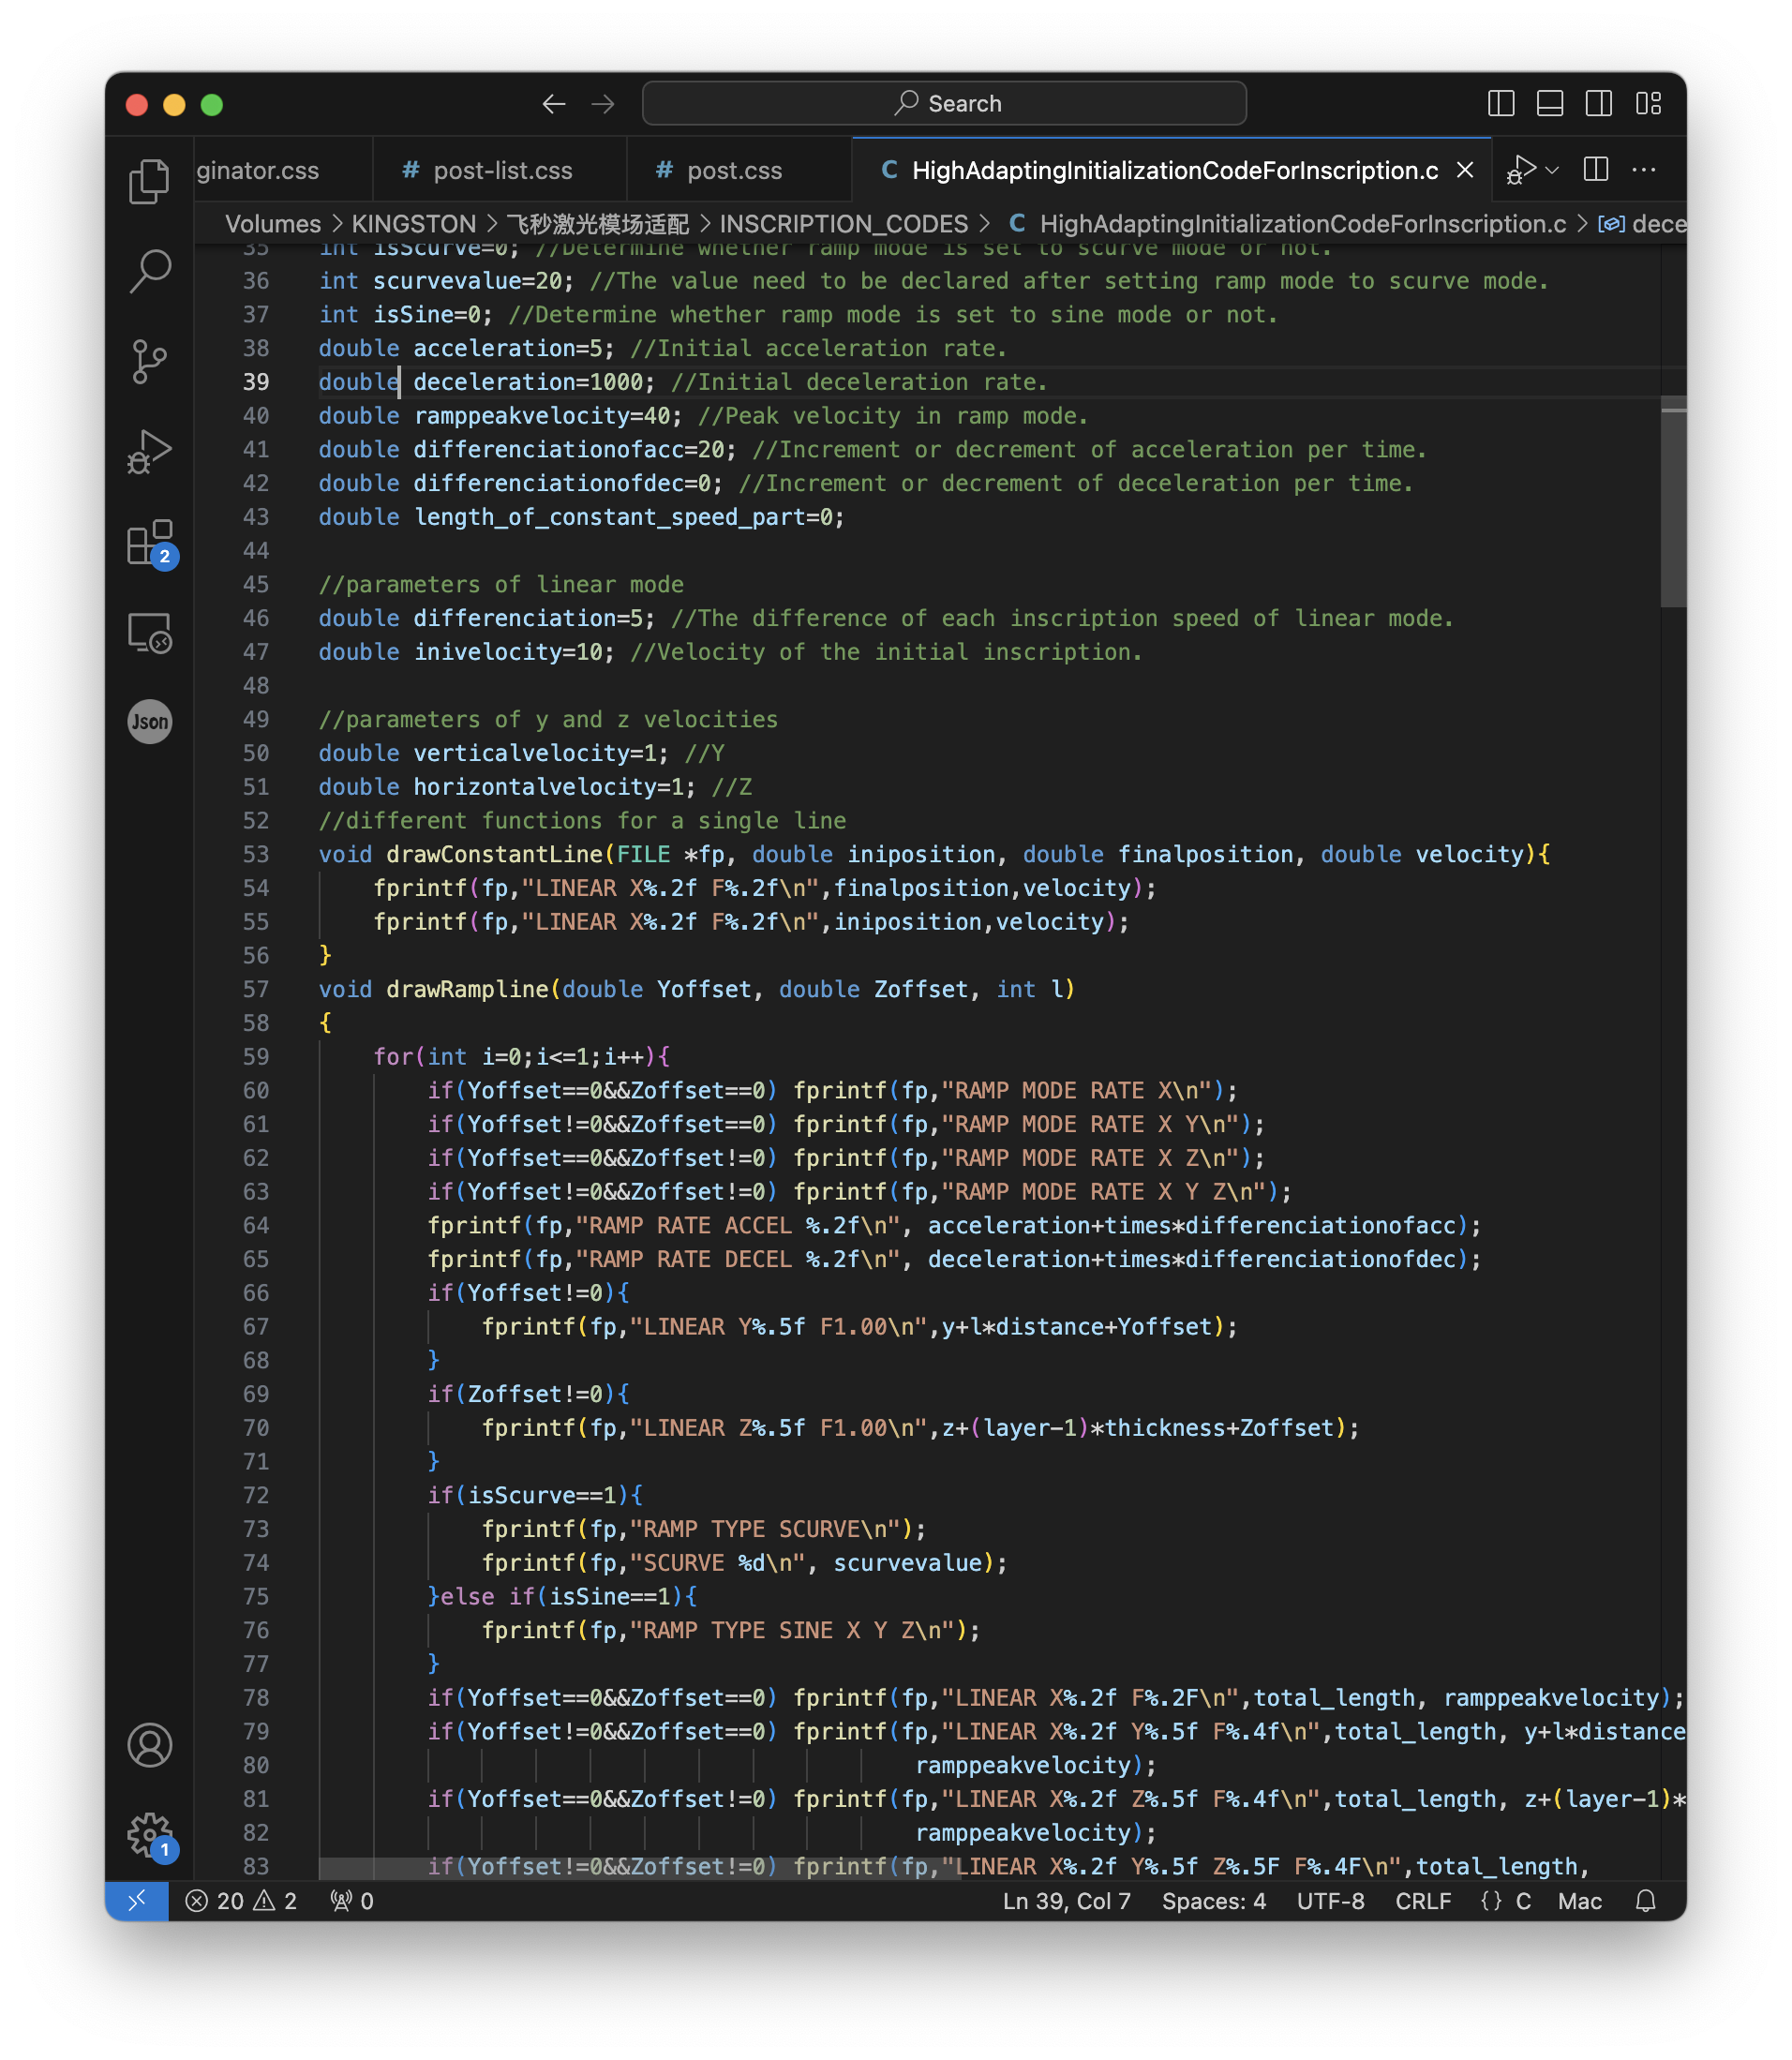Toggle the primary side bar layout button
Screen dimensions: 1792x2060
[x=1501, y=104]
